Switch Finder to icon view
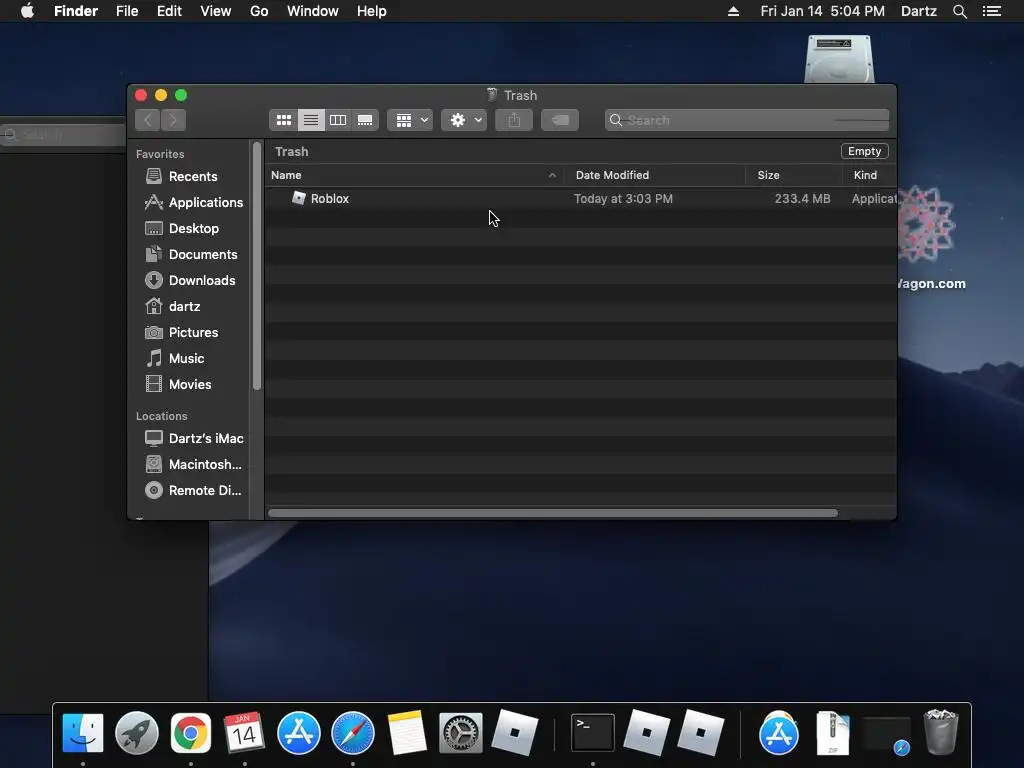This screenshot has width=1024, height=768. [x=283, y=120]
